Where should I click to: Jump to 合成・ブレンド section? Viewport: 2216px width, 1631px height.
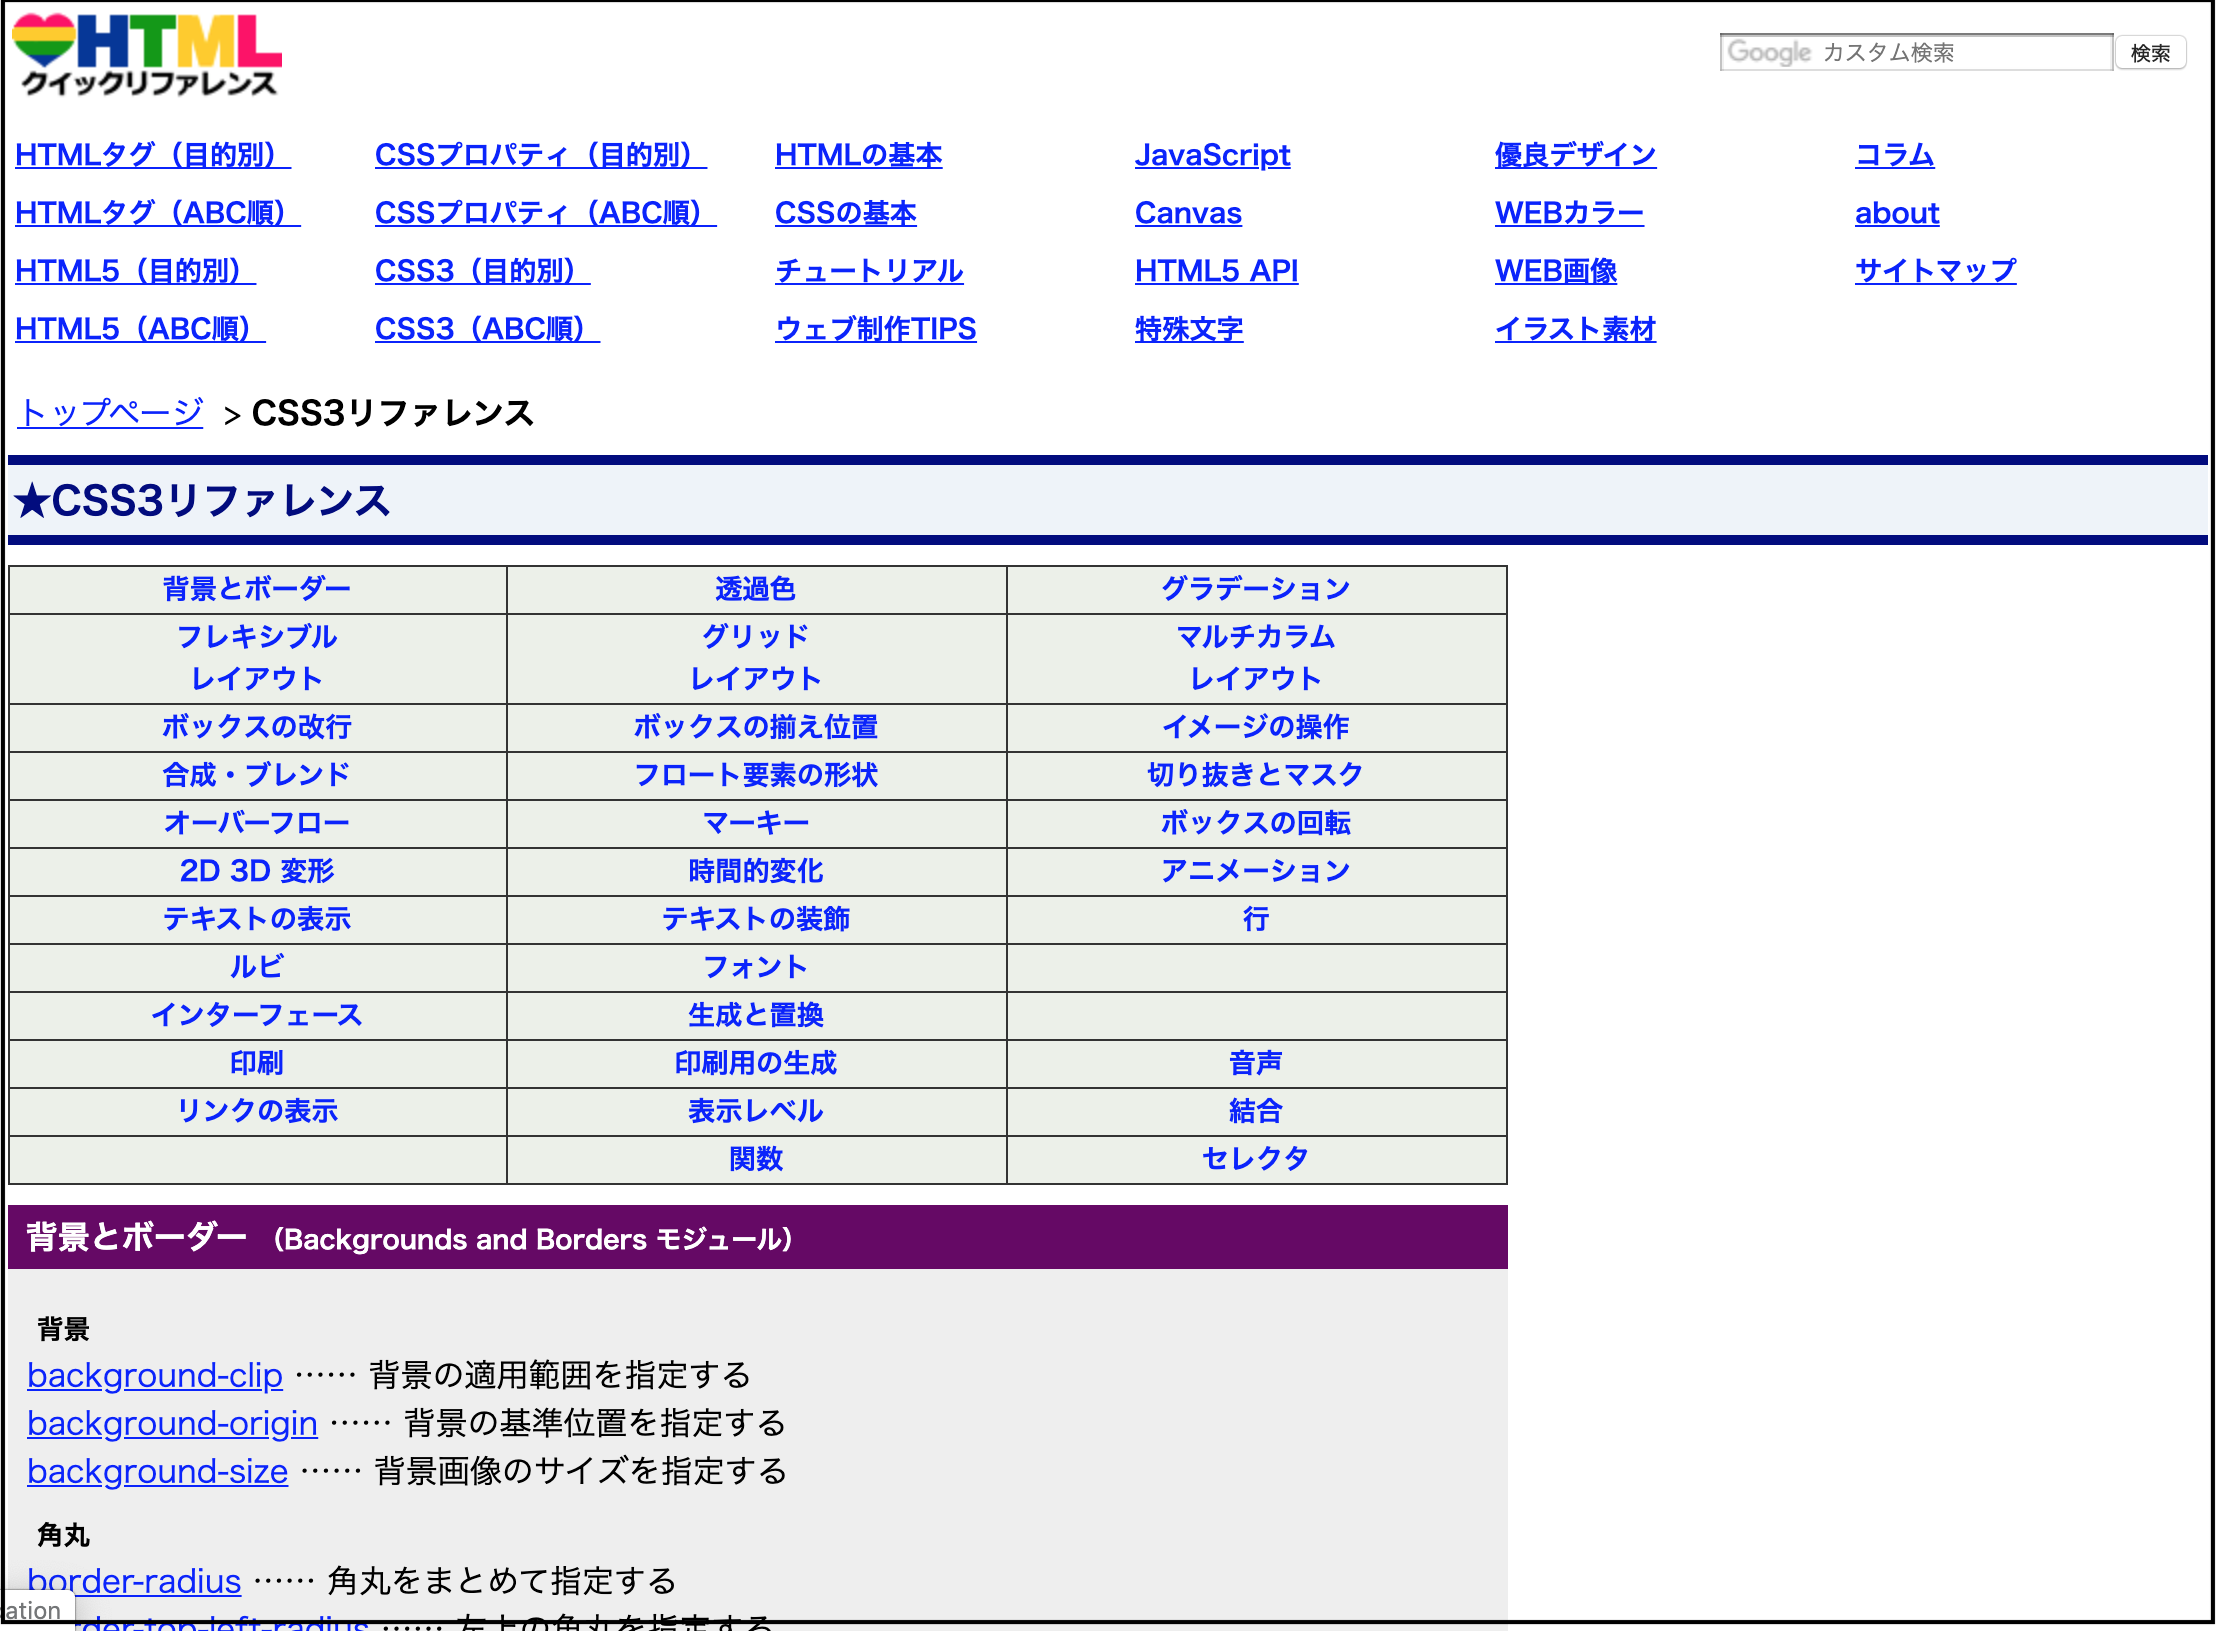pyautogui.click(x=257, y=775)
